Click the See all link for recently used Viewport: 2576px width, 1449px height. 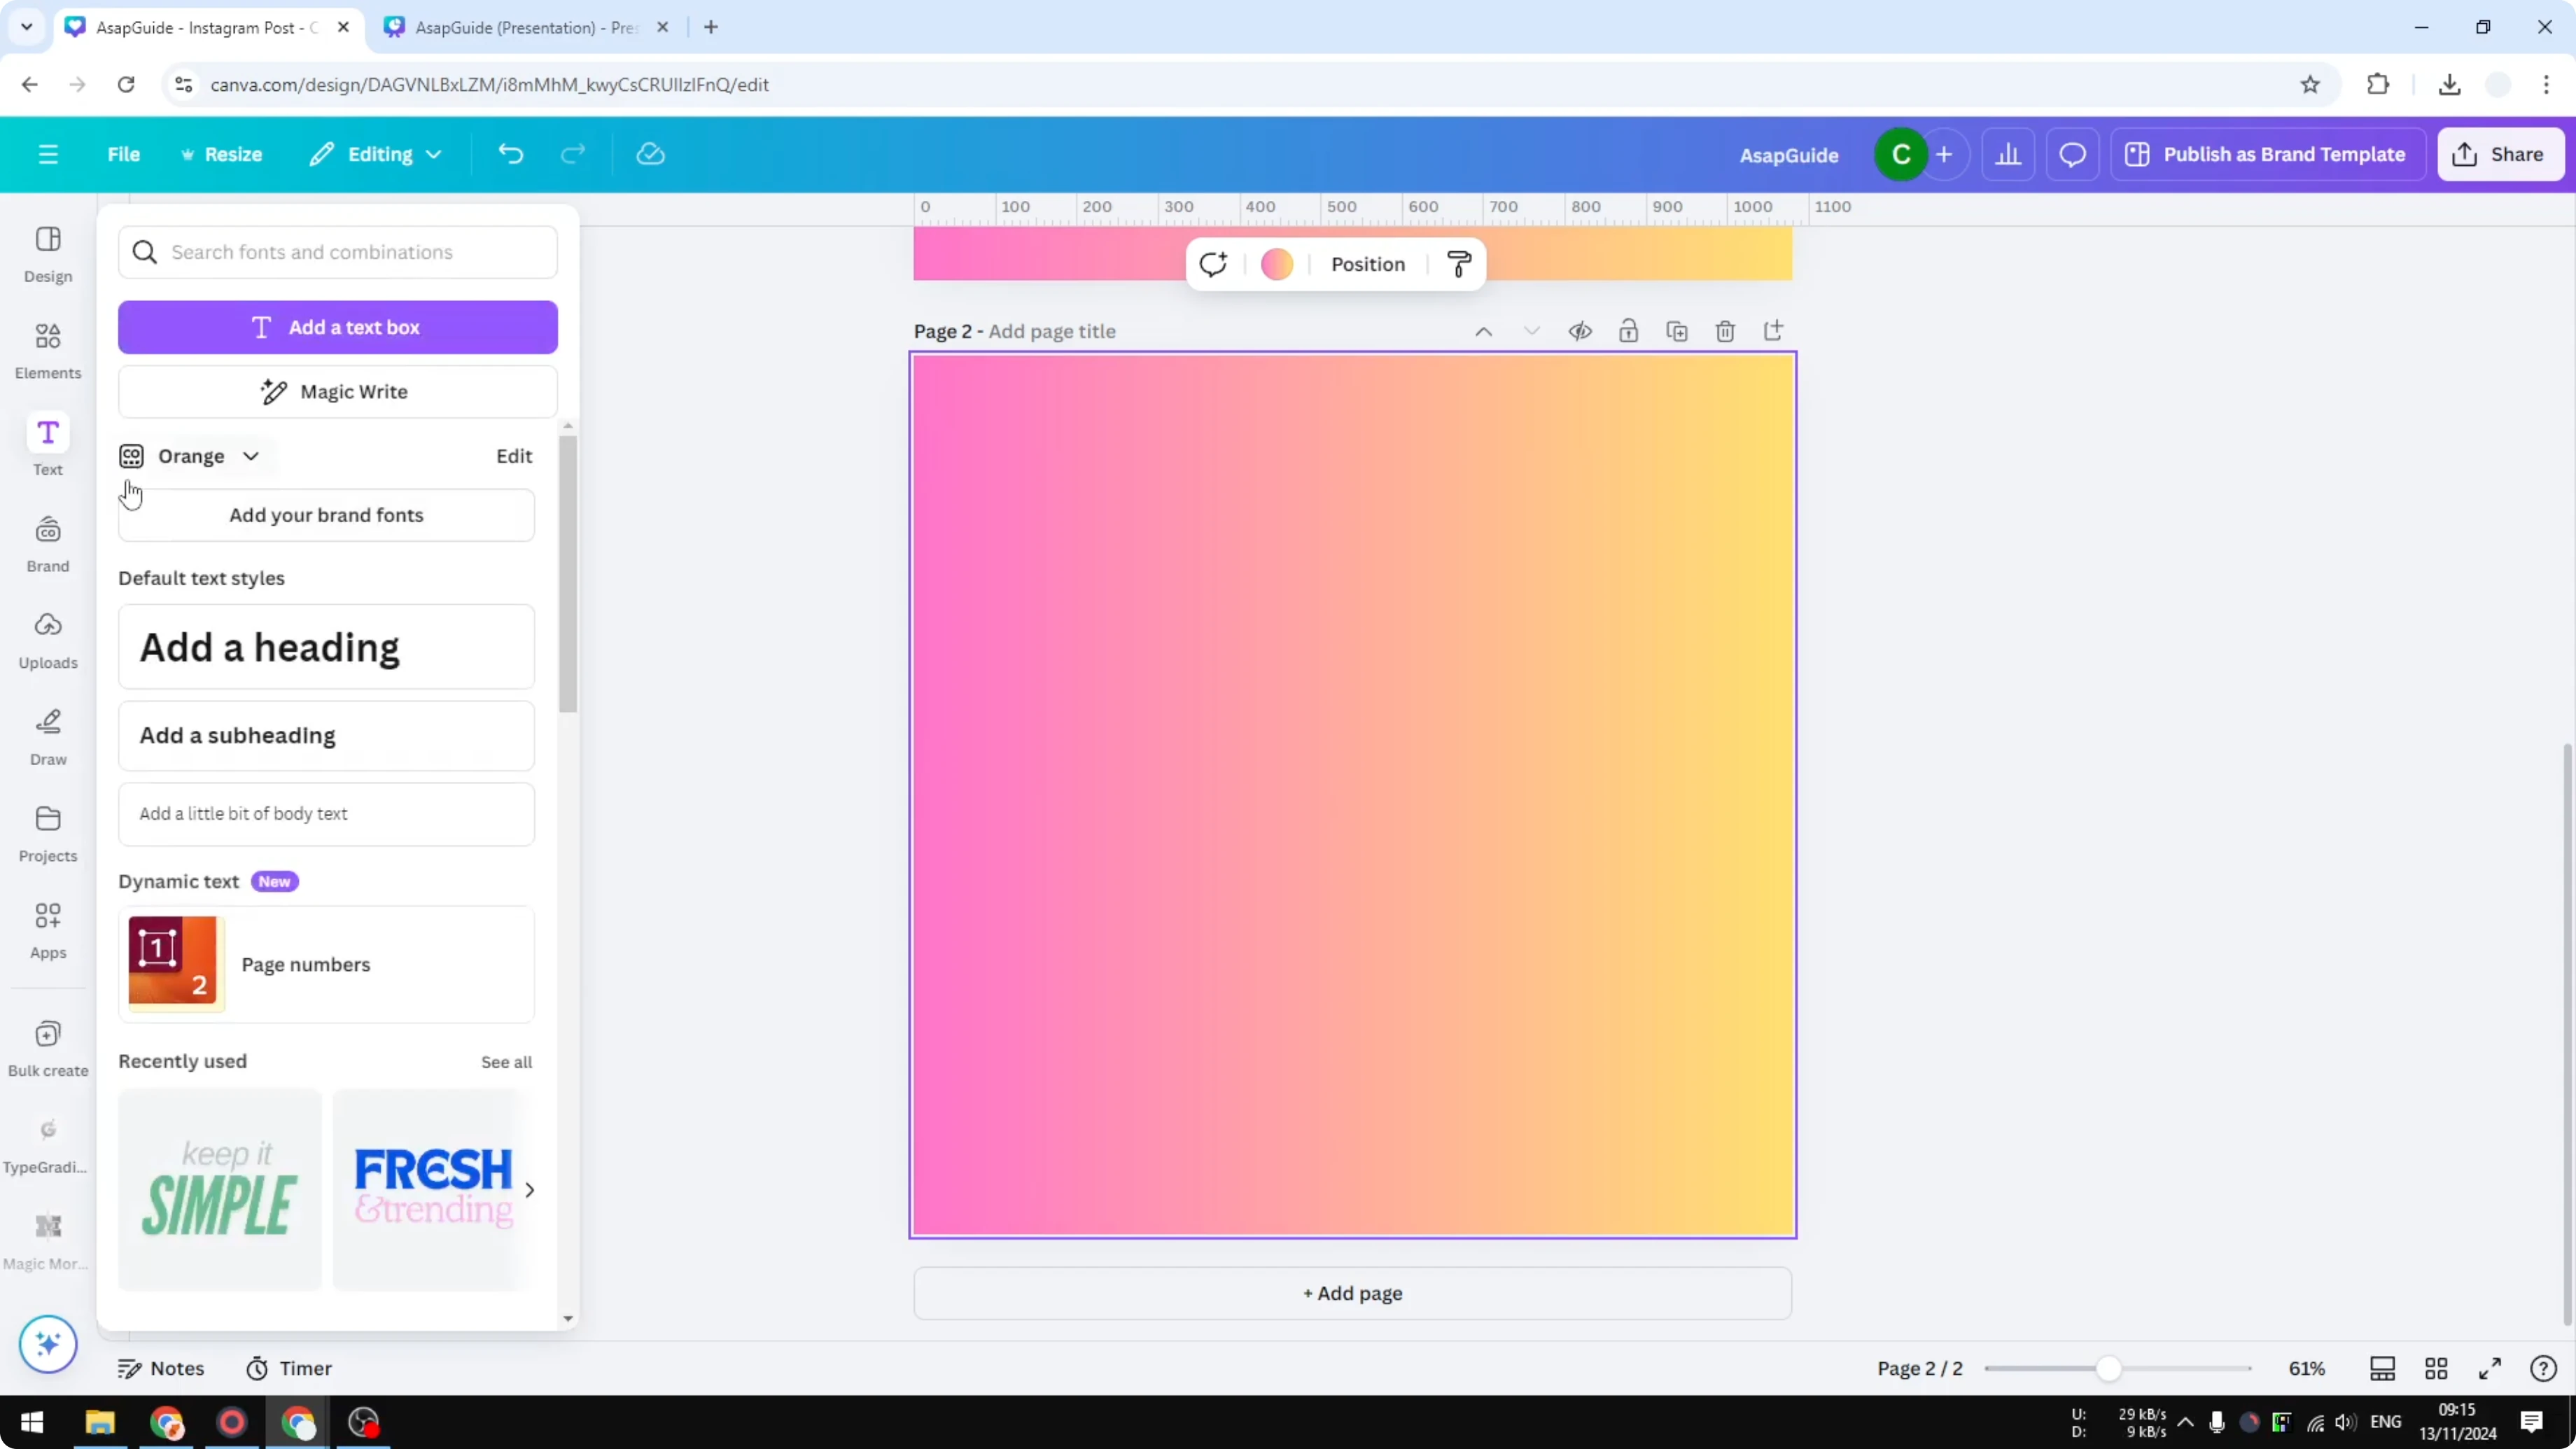click(x=506, y=1062)
